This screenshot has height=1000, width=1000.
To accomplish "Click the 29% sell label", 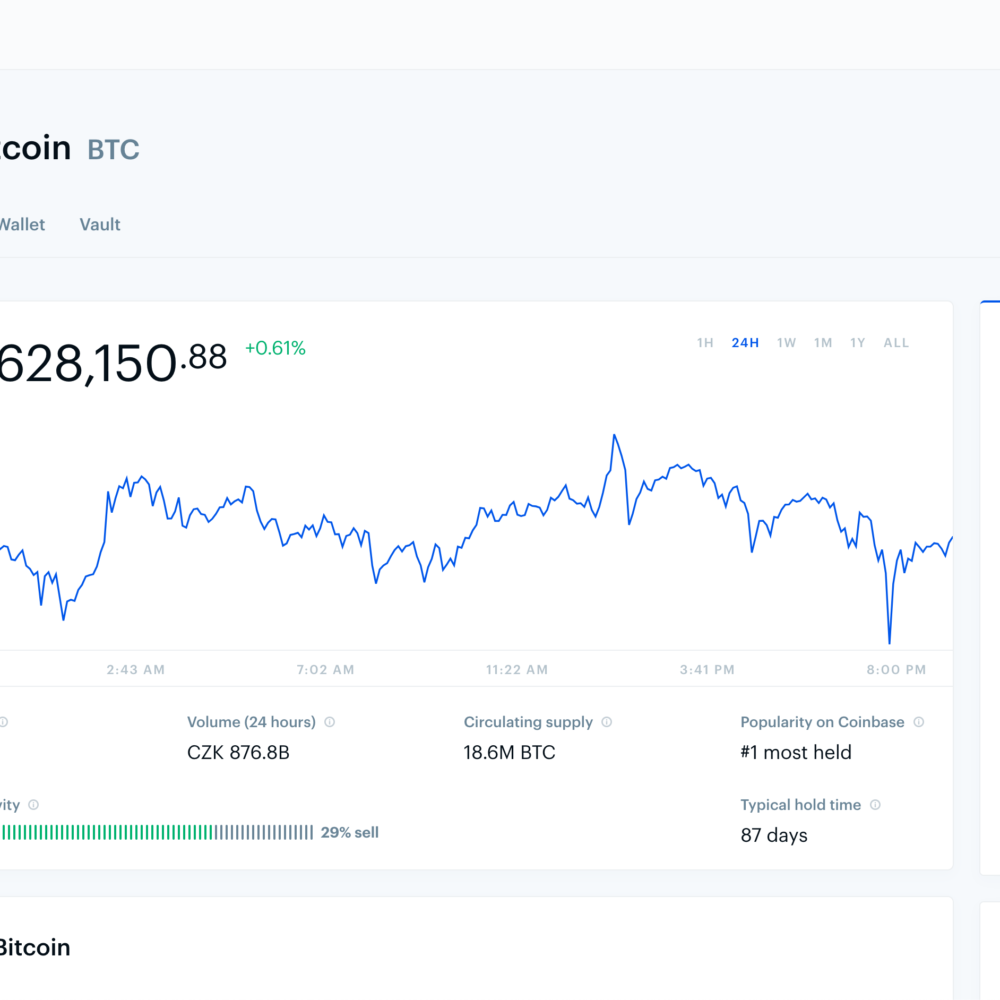I will tap(350, 832).
